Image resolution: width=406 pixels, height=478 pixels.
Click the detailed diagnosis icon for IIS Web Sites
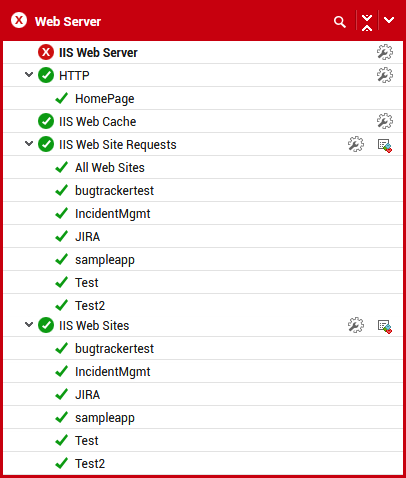[385, 327]
